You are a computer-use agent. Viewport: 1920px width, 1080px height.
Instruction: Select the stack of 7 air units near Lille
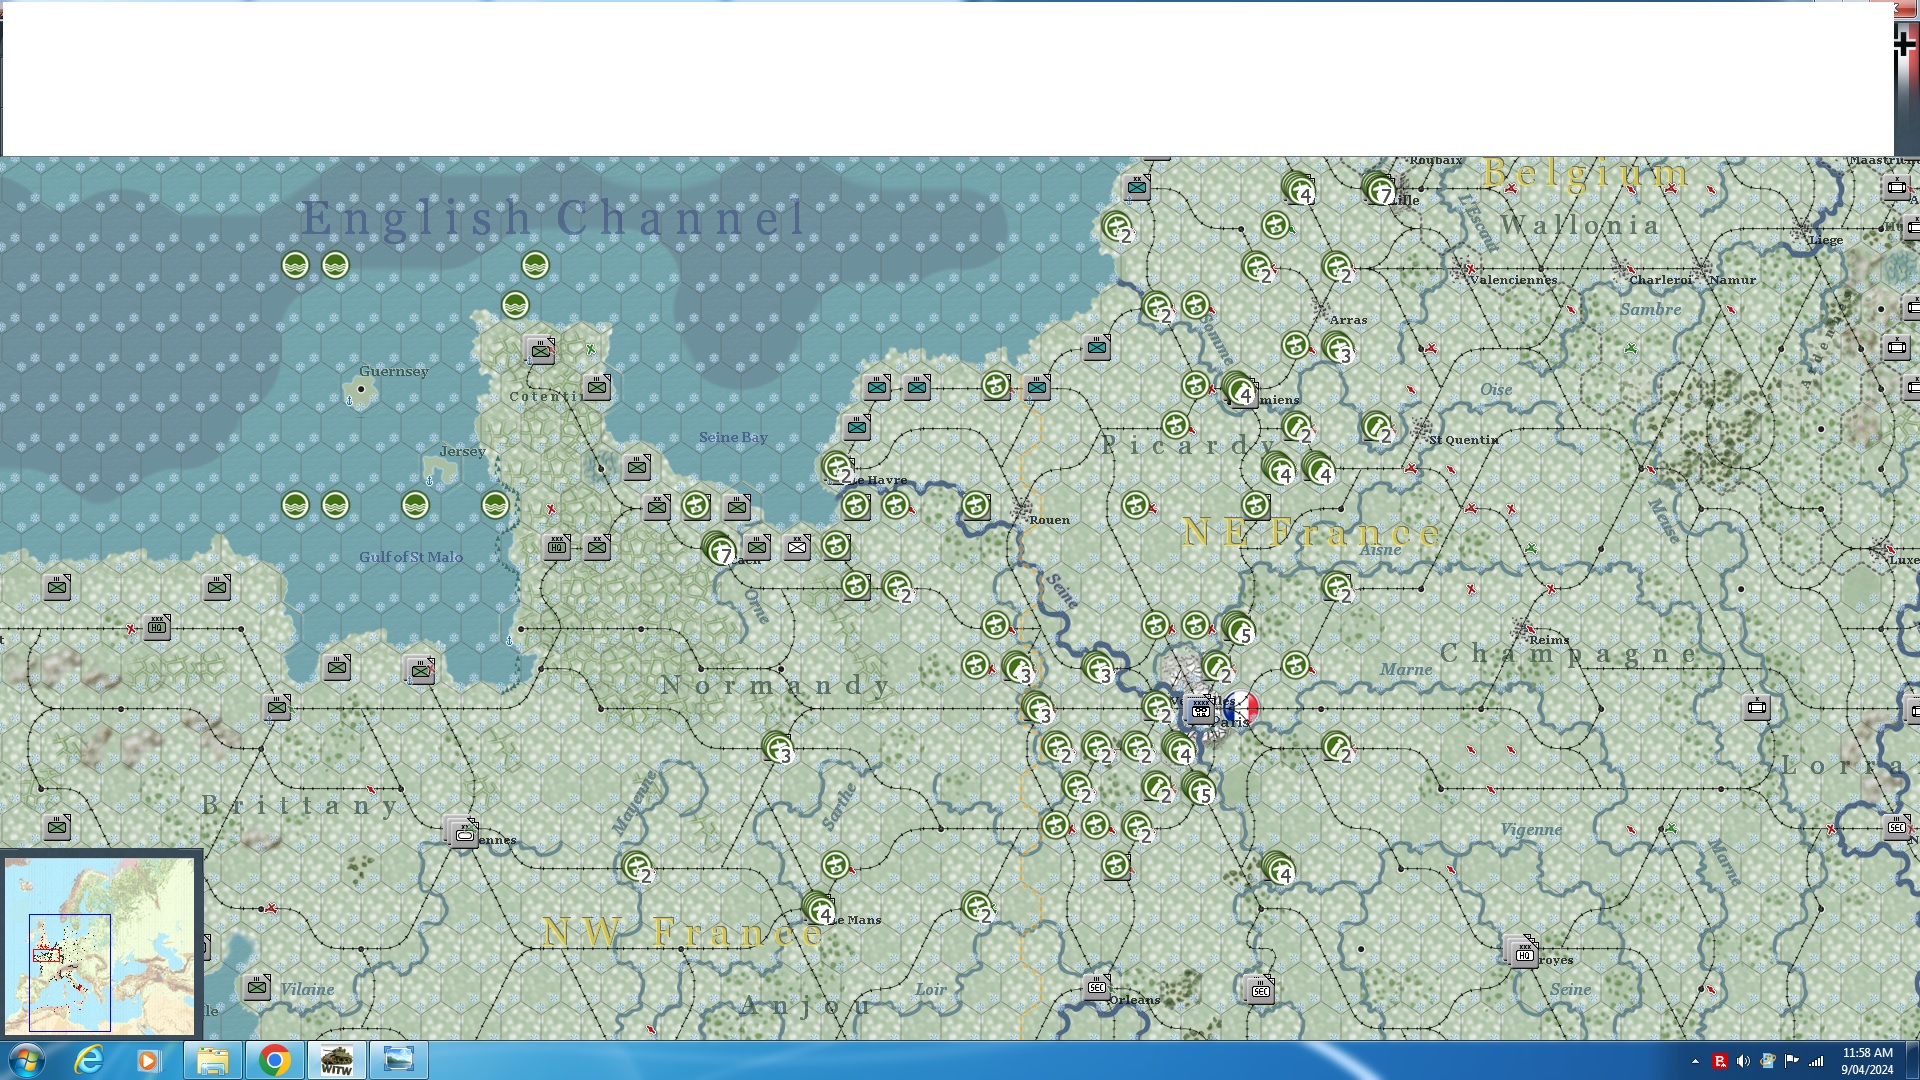tap(1379, 188)
